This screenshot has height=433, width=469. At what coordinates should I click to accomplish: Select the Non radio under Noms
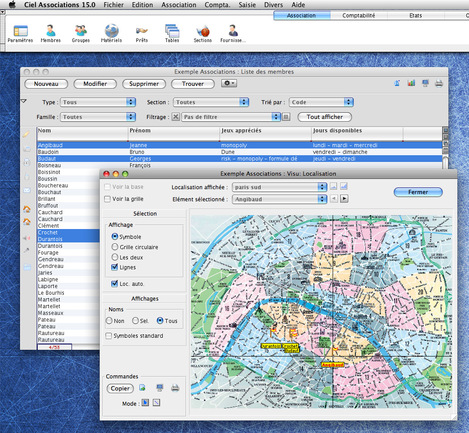click(109, 321)
